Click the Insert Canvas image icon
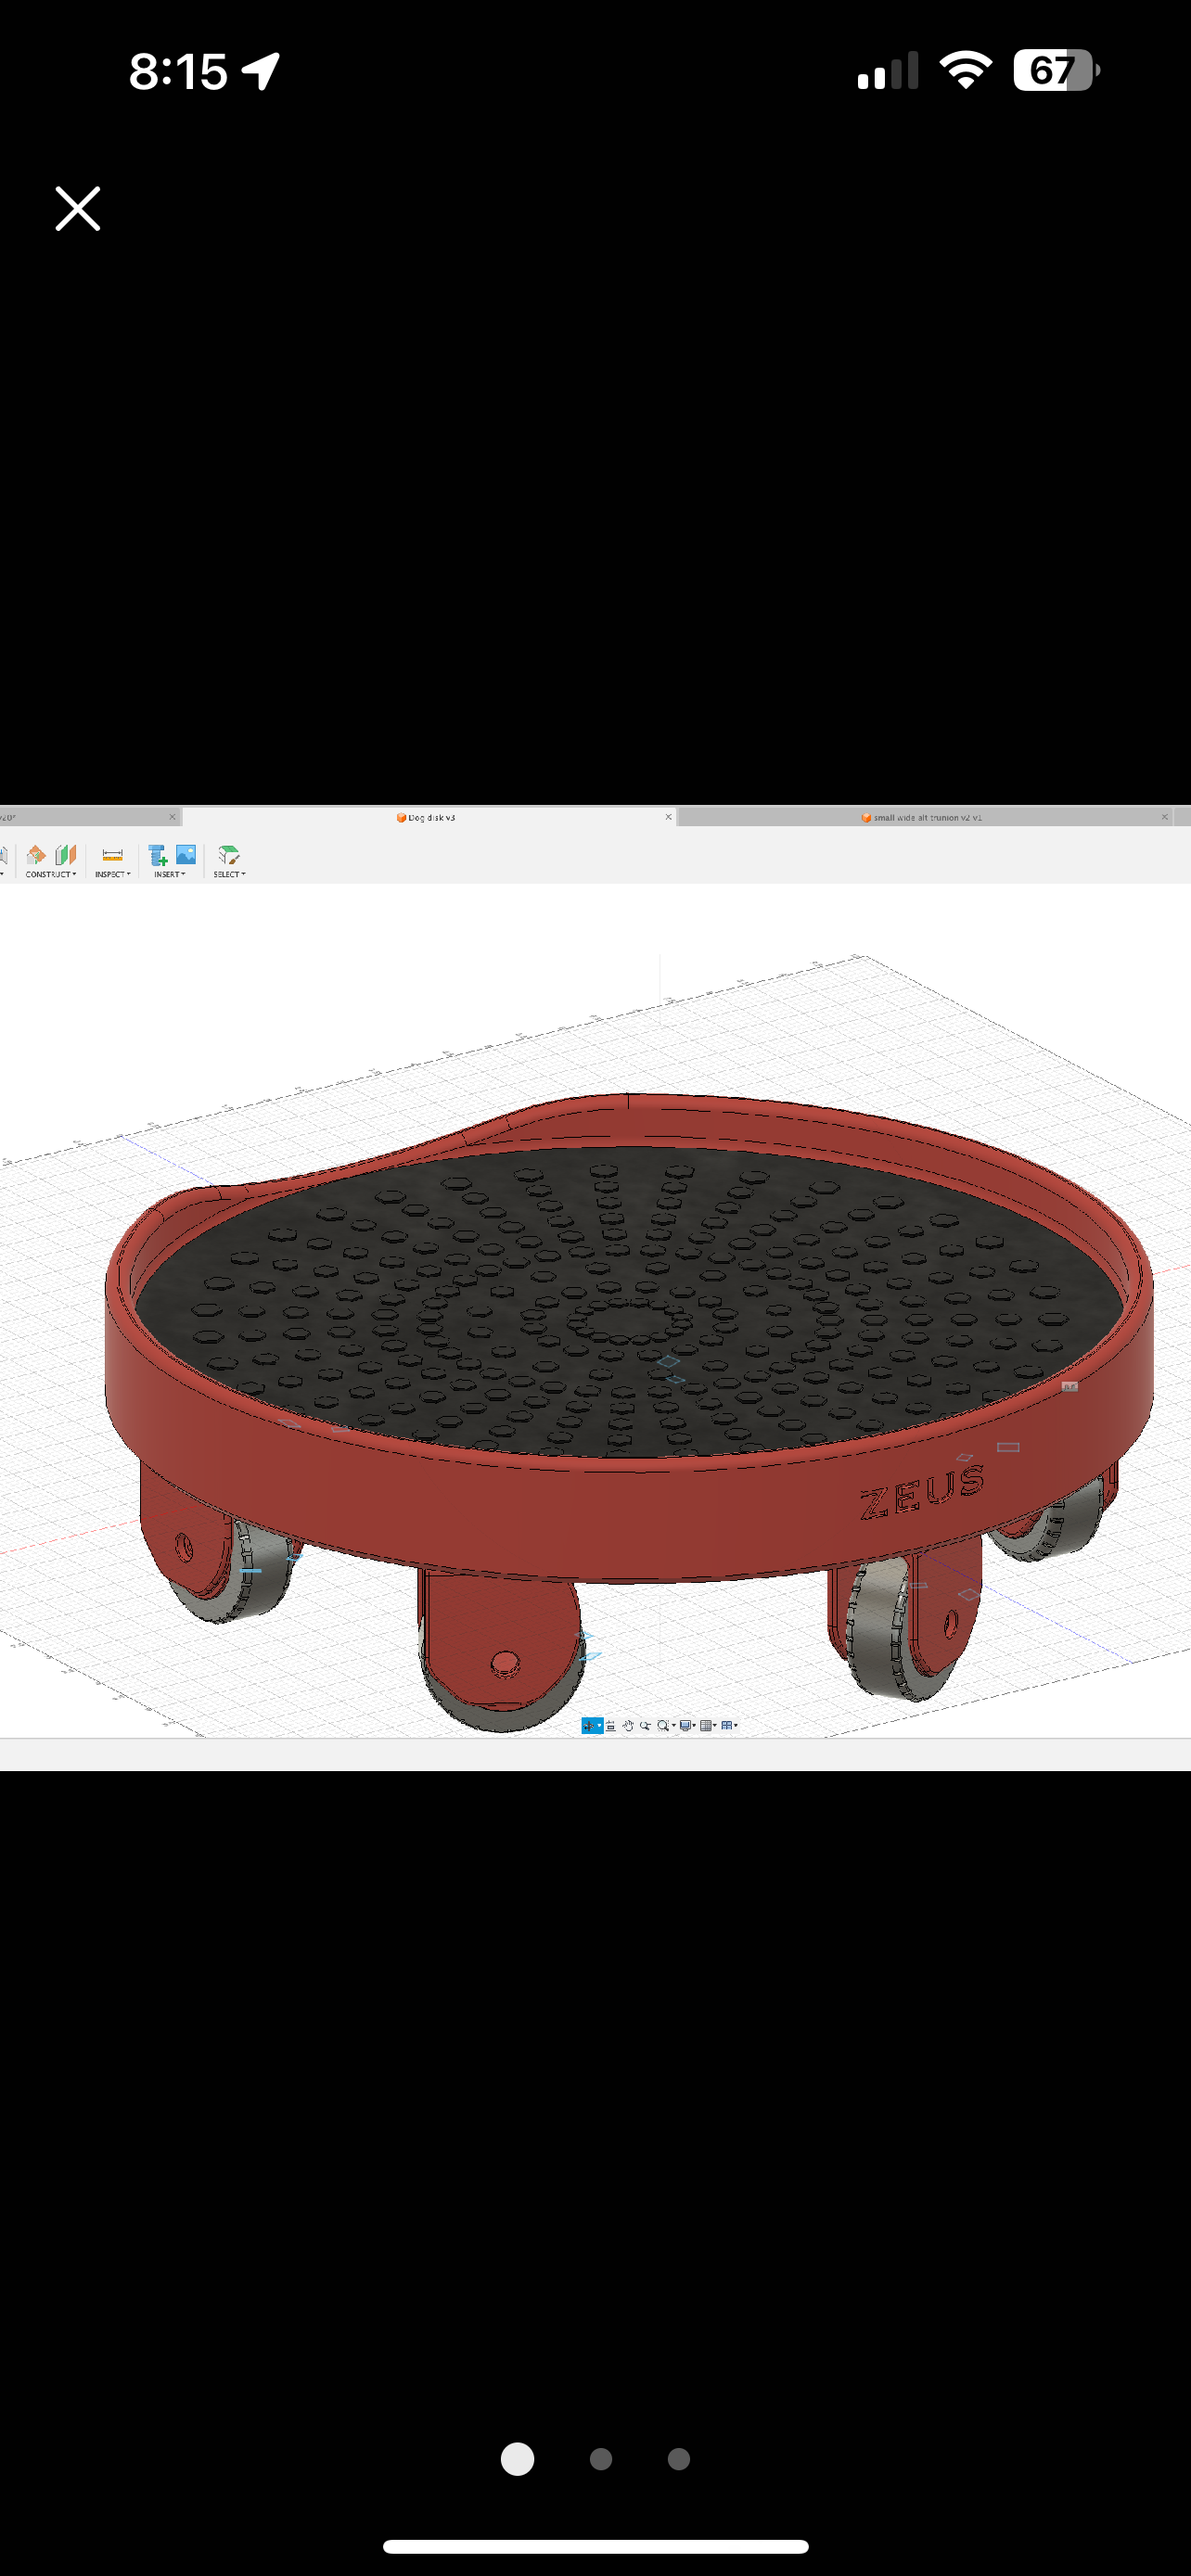The image size is (1191, 2576). (x=186, y=854)
